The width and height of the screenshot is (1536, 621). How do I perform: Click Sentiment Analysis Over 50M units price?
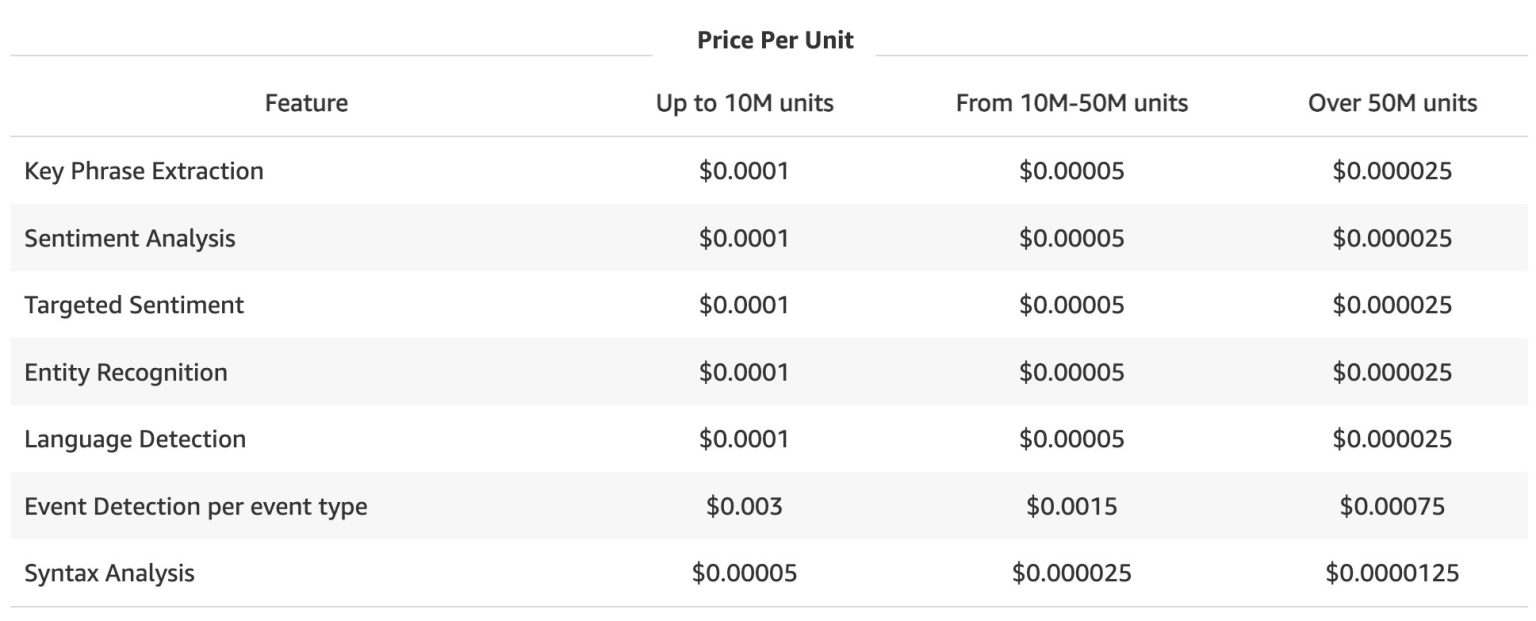pyautogui.click(x=1392, y=238)
